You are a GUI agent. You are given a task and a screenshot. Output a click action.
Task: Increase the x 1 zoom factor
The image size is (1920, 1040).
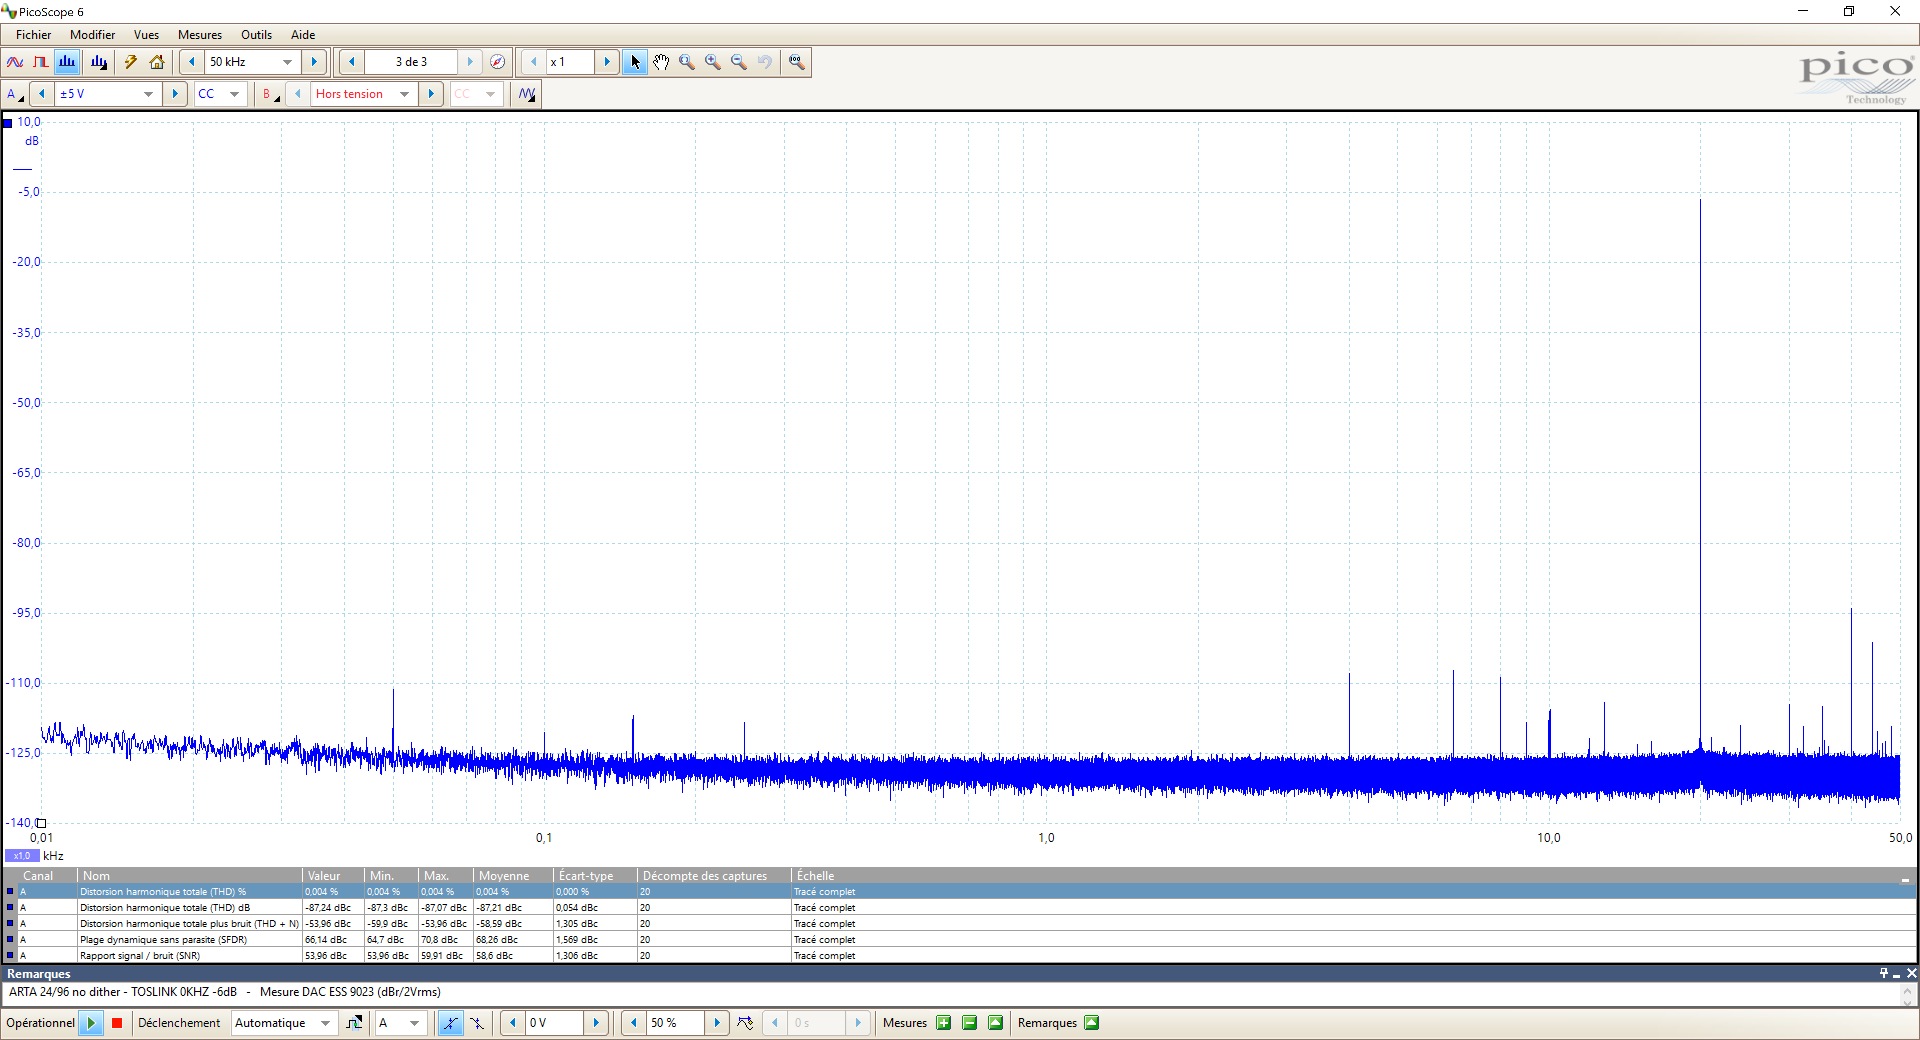point(607,62)
